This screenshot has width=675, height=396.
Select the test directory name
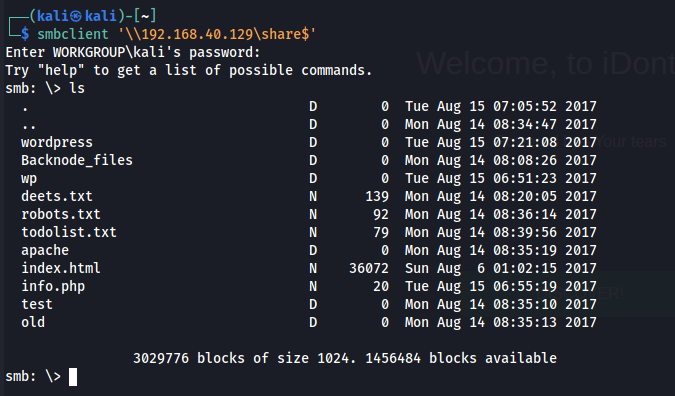[x=37, y=304]
